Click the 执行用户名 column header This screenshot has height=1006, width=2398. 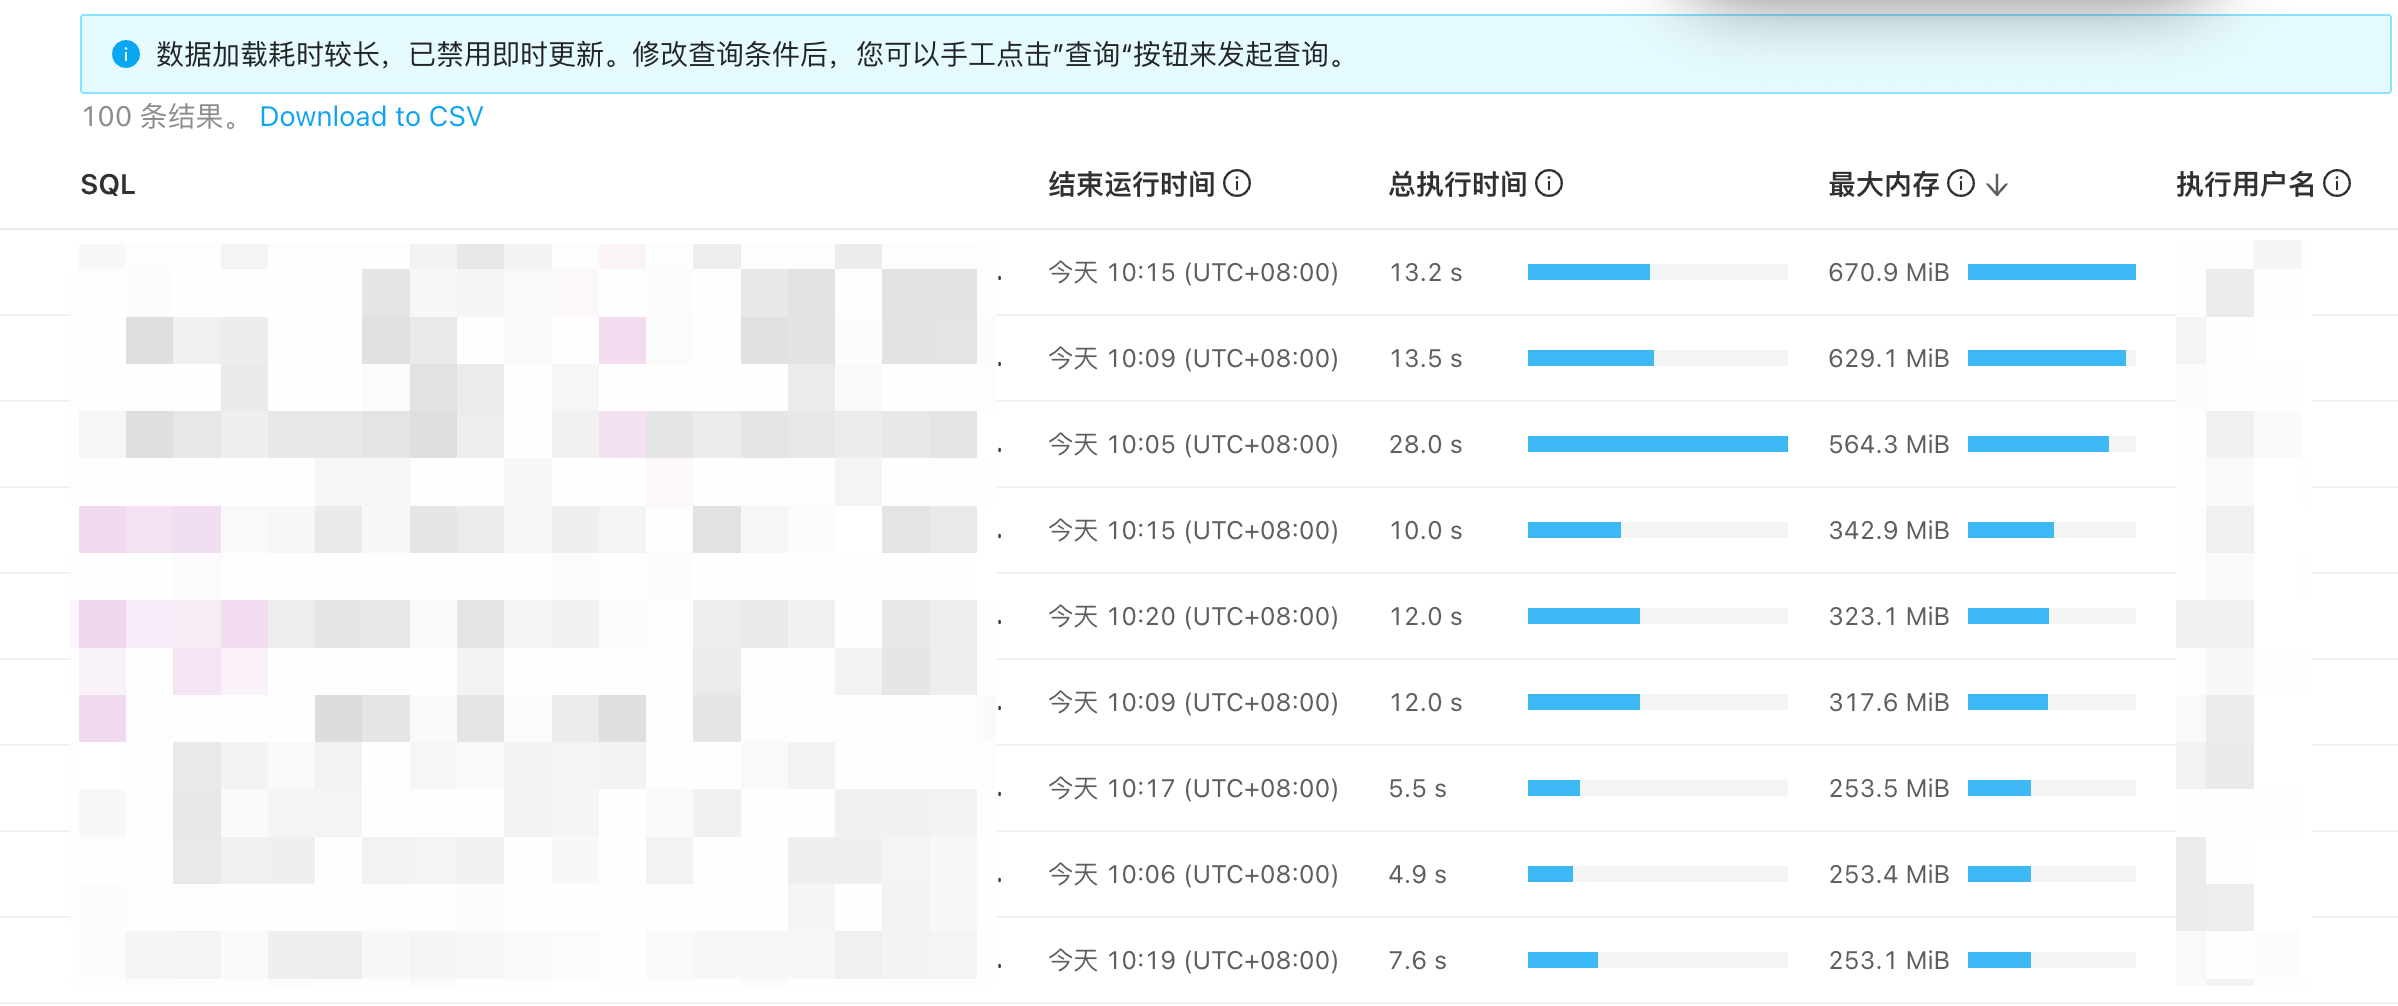tap(2245, 185)
